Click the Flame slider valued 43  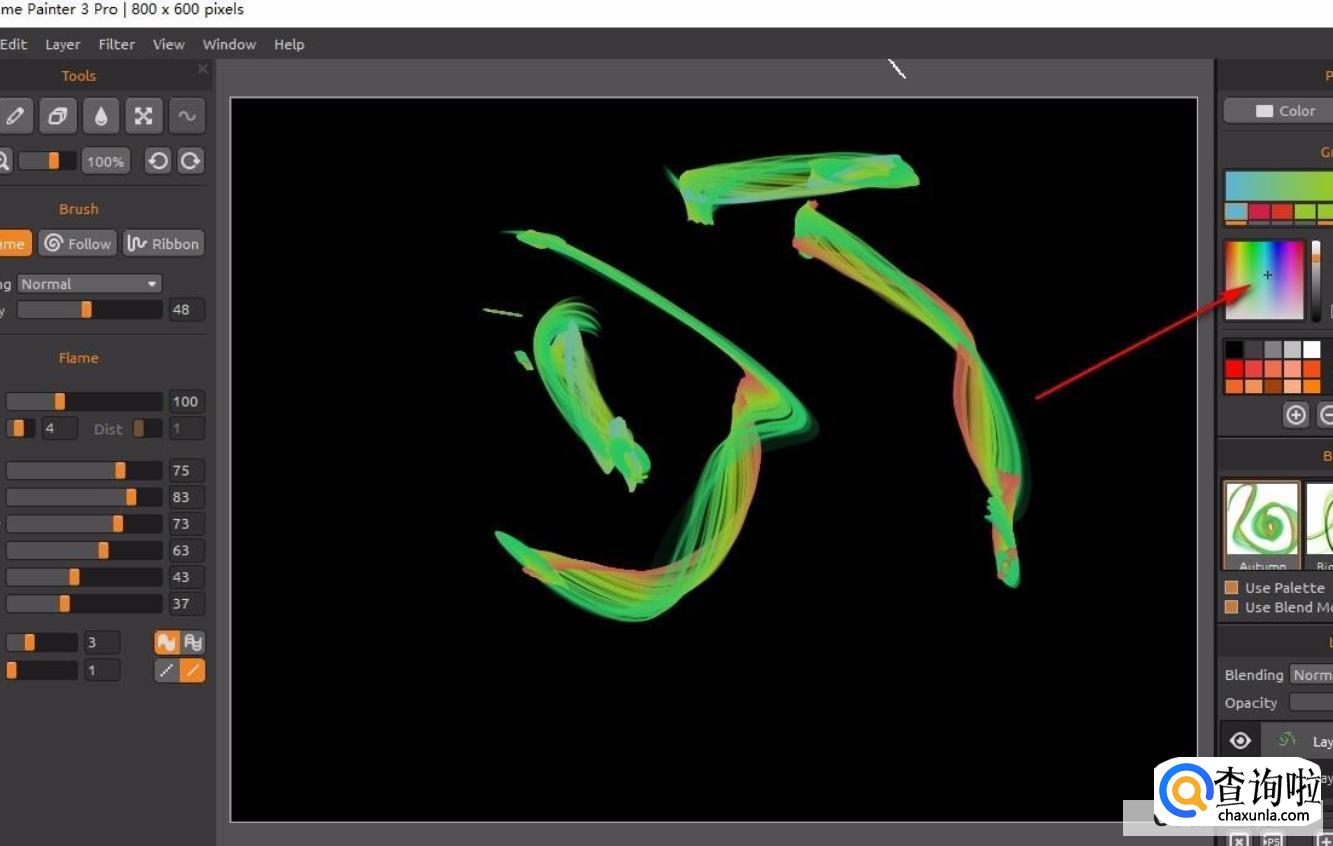click(x=84, y=577)
